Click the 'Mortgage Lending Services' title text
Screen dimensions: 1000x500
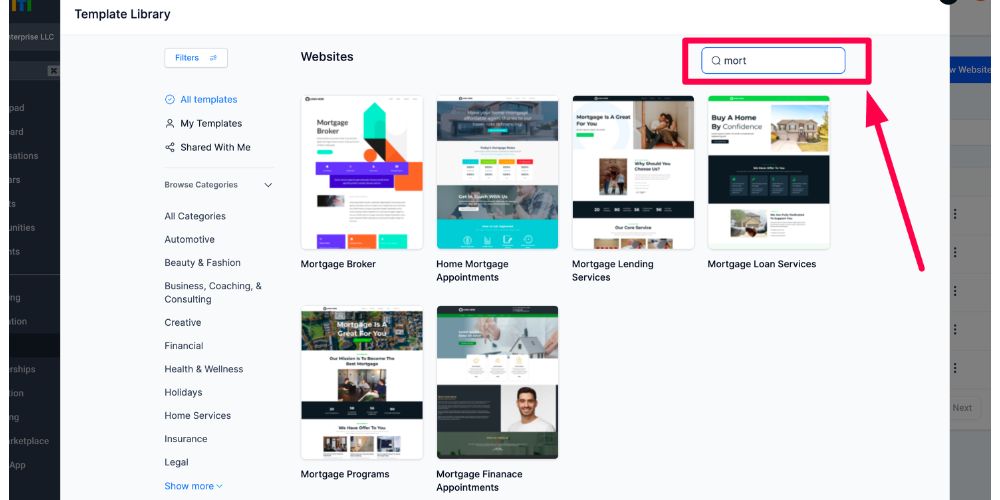click(613, 271)
